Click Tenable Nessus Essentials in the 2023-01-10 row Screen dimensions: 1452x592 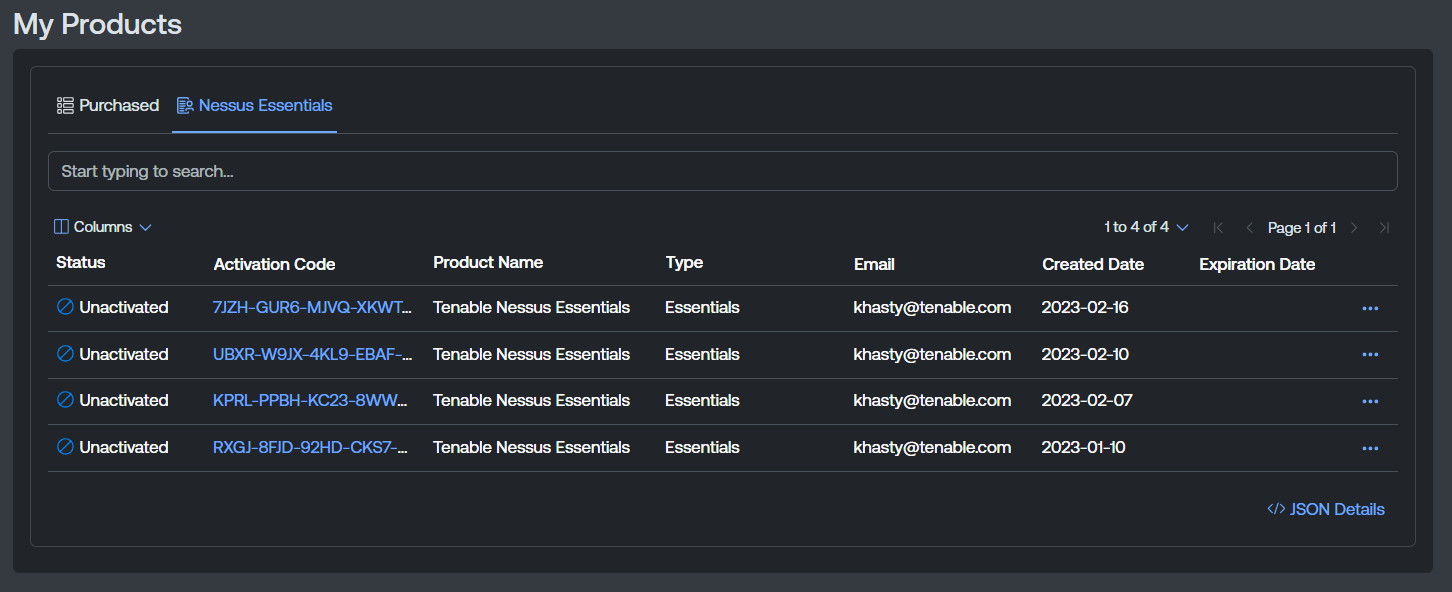[x=531, y=447]
